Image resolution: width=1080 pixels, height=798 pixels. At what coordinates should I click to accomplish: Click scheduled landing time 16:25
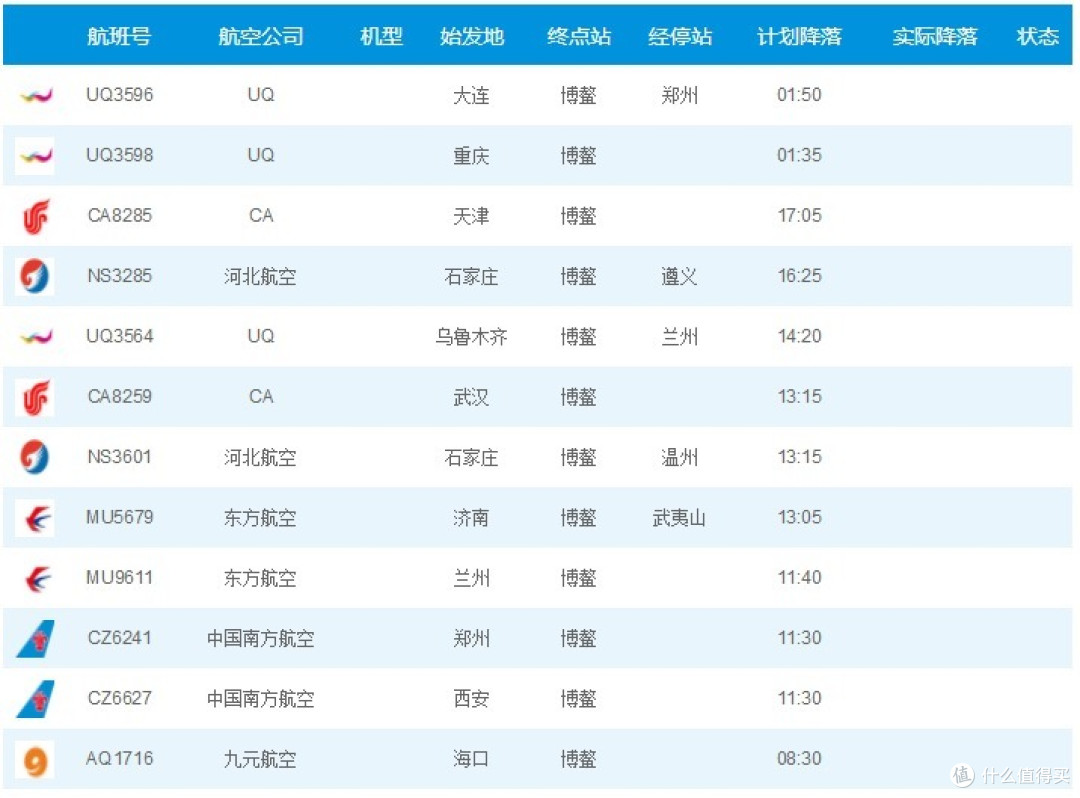pos(799,276)
